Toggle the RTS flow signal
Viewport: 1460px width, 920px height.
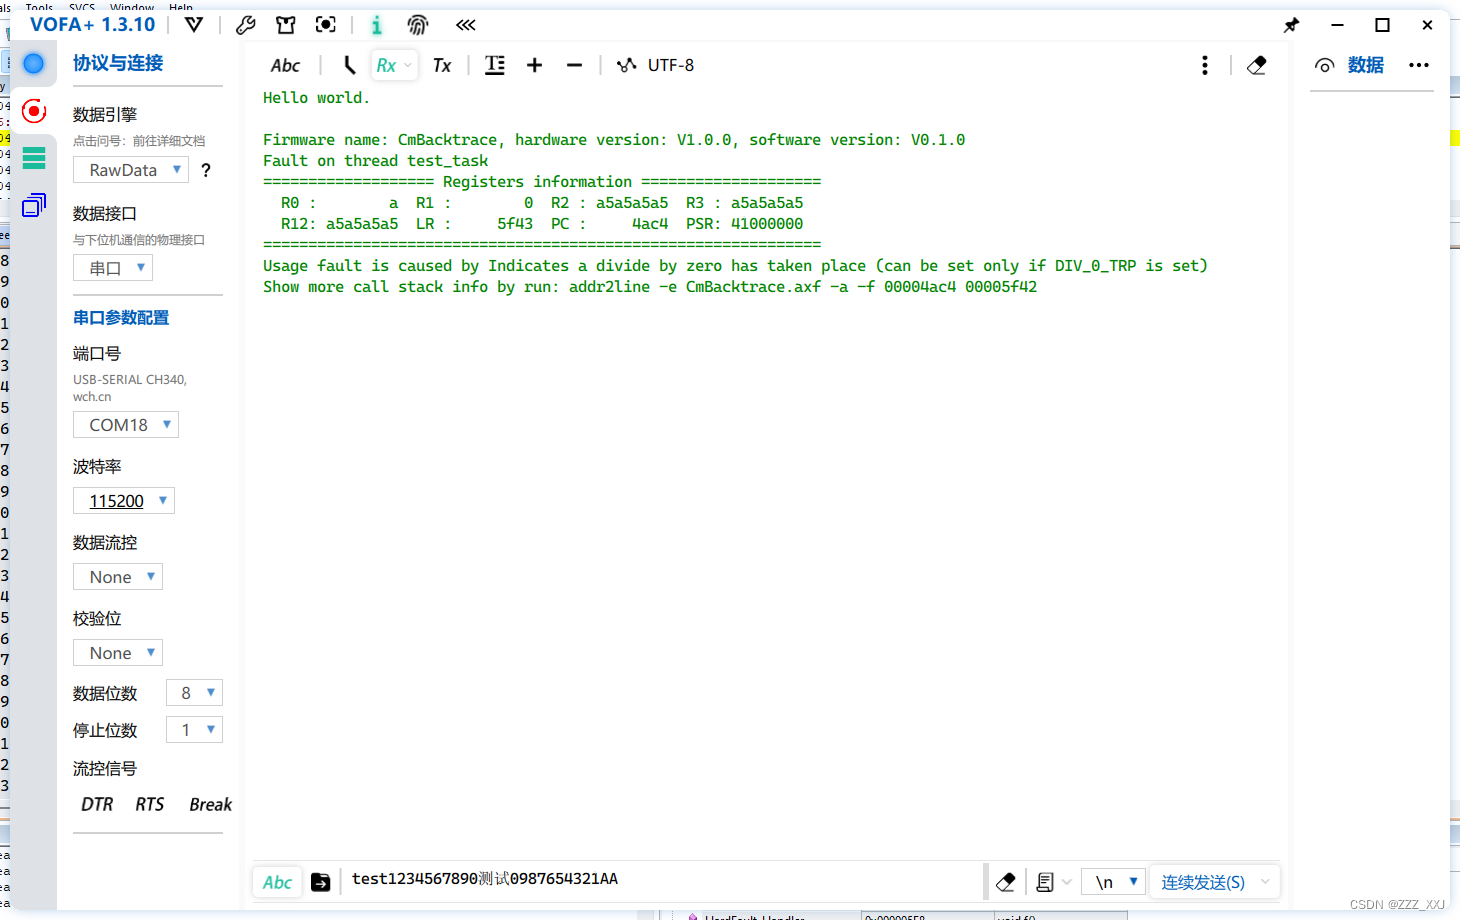[150, 805]
